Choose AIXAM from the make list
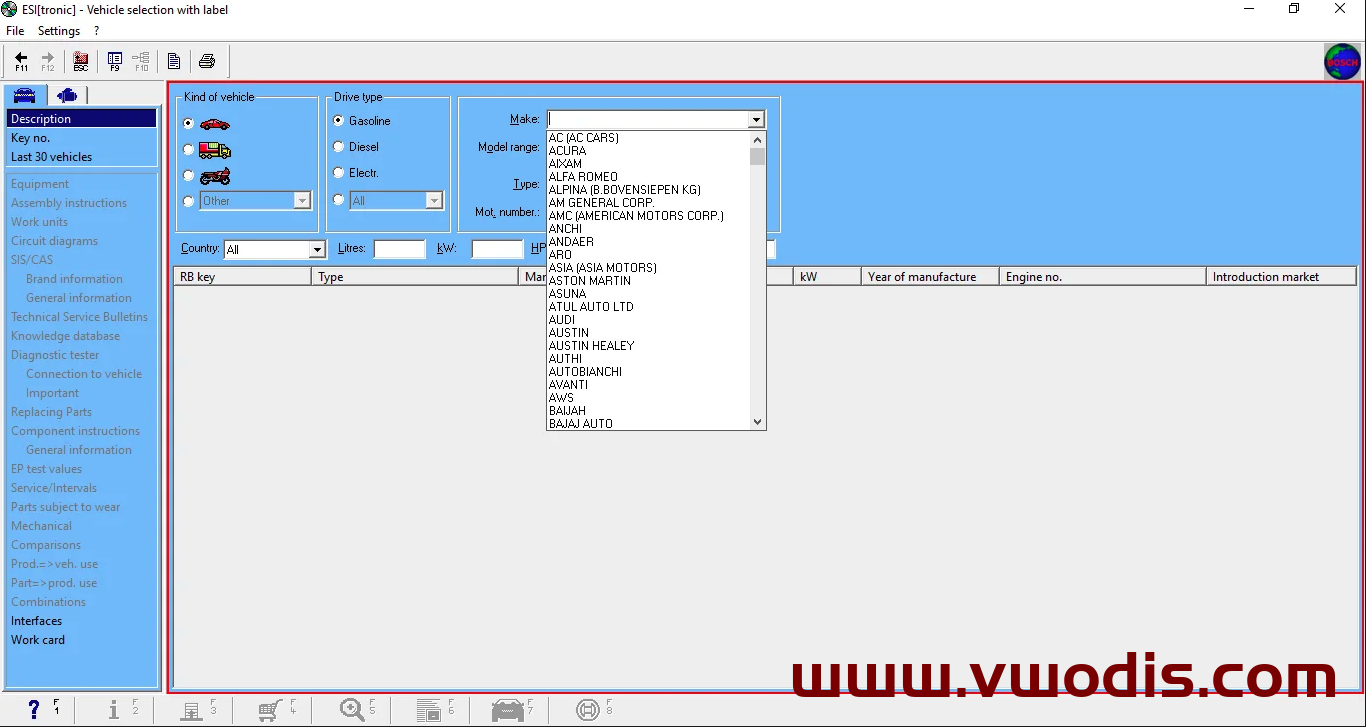The image size is (1366, 727). click(x=565, y=164)
